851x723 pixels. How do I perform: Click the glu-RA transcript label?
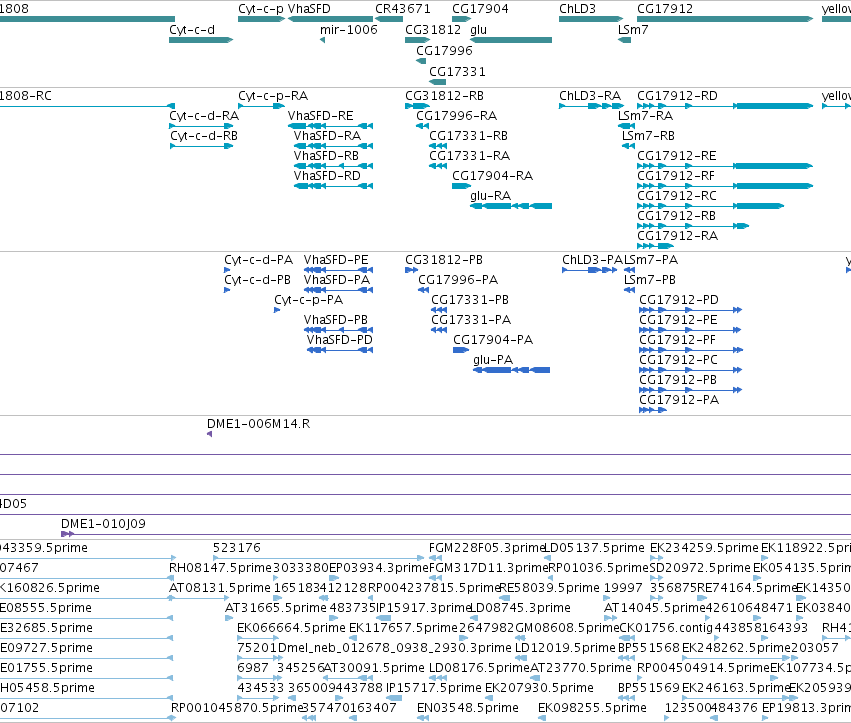(x=491, y=196)
